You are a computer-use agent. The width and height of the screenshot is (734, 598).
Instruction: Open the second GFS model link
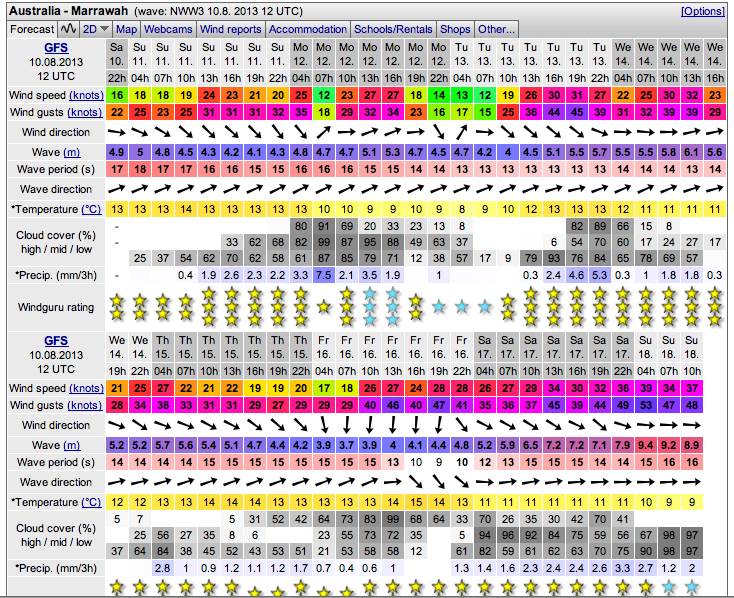[x=55, y=341]
